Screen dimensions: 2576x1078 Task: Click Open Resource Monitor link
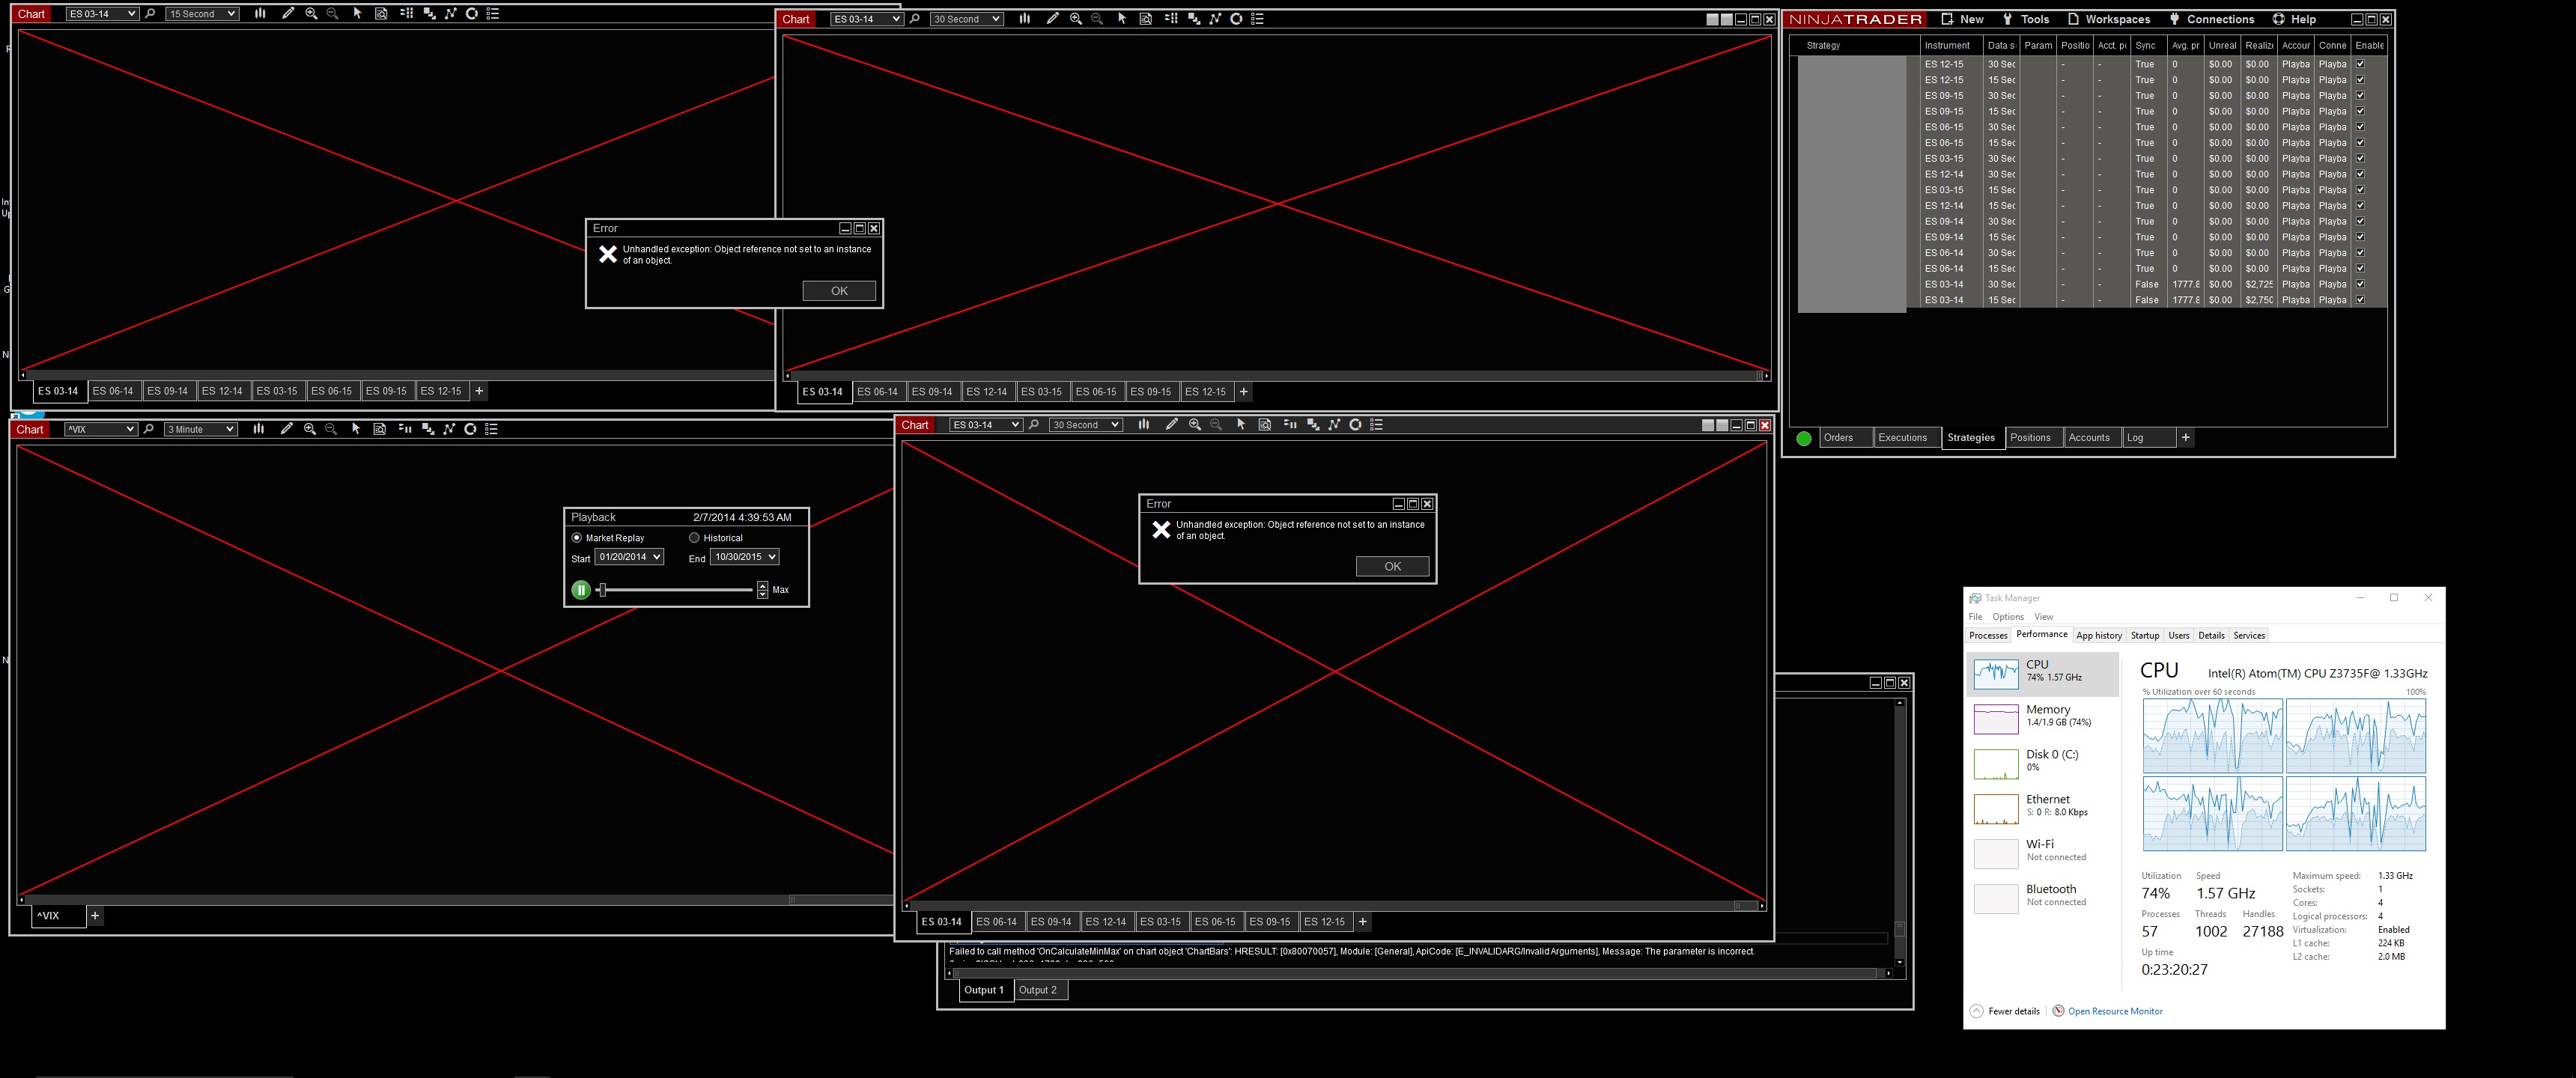pyautogui.click(x=2114, y=1011)
